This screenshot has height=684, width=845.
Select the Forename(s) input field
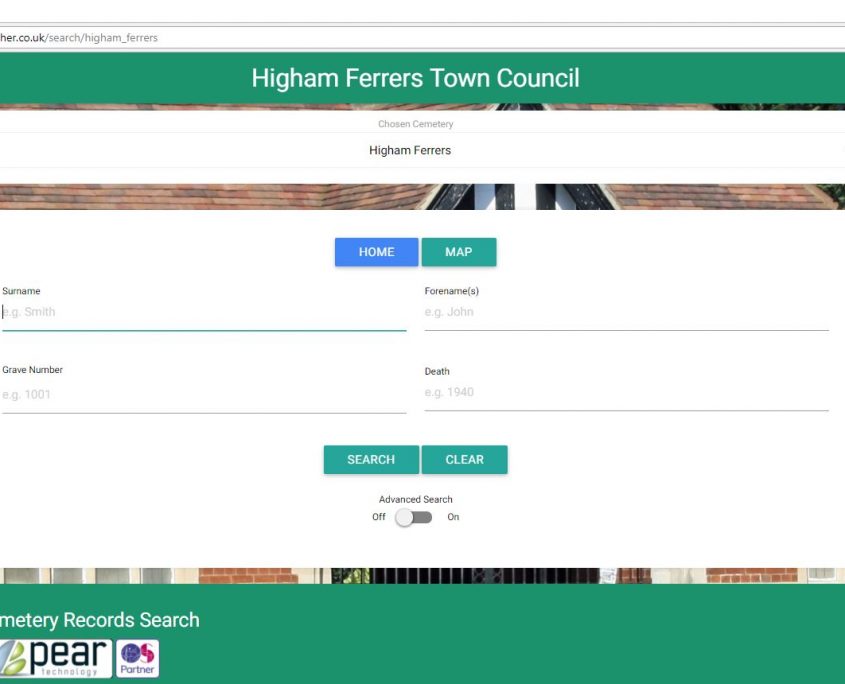point(626,312)
